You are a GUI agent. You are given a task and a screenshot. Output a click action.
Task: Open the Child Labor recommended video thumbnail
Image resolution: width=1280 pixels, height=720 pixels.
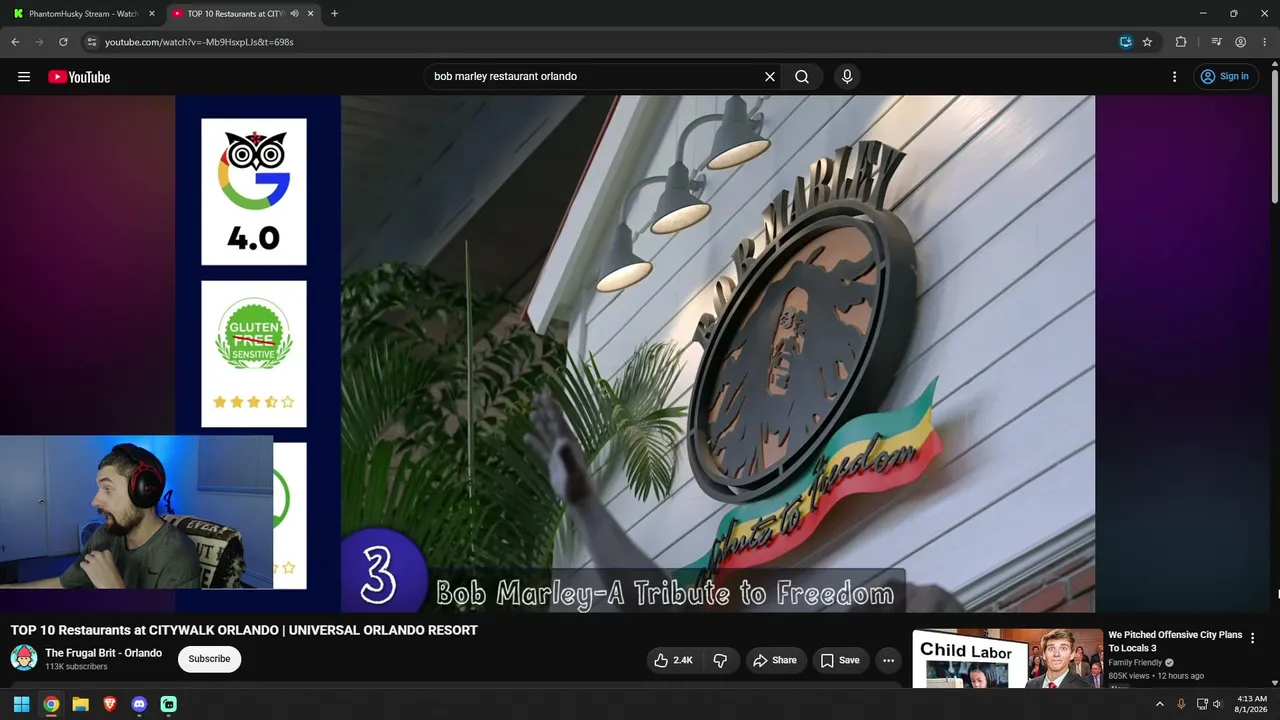1007,658
